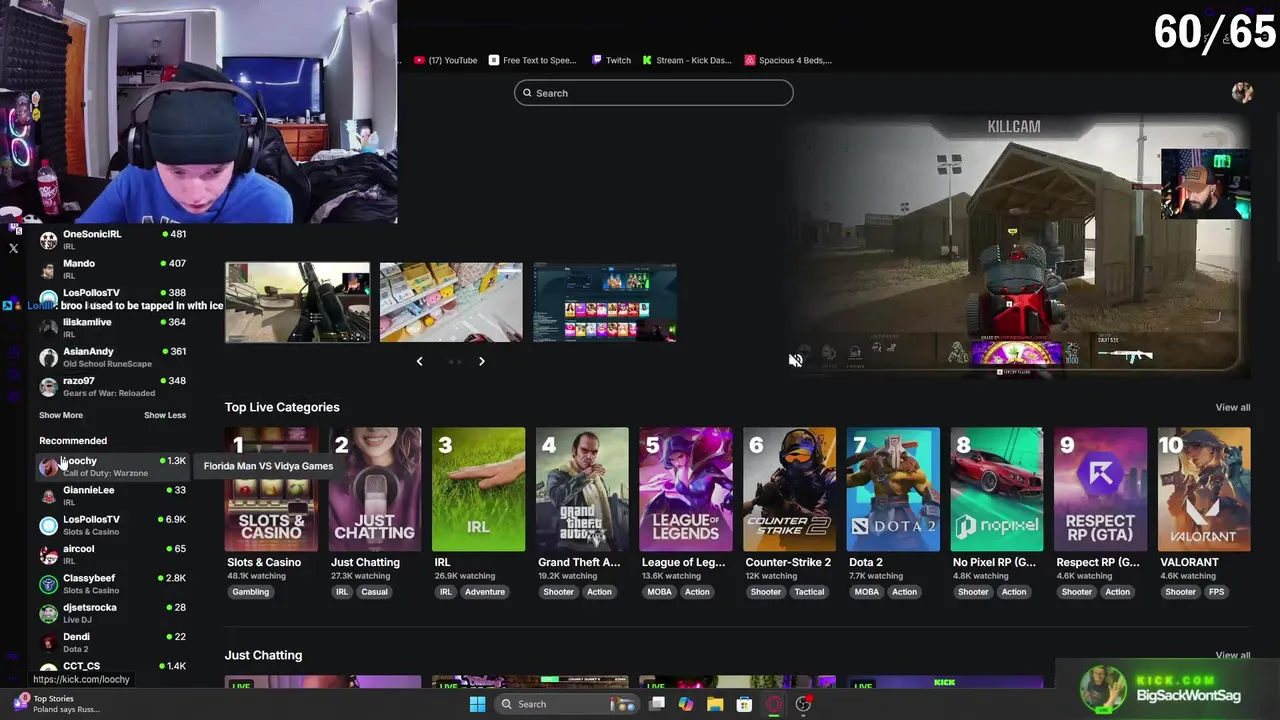Open the Respect RP (GTA) category card
Viewport: 1280px width, 720px height.
tap(1100, 490)
